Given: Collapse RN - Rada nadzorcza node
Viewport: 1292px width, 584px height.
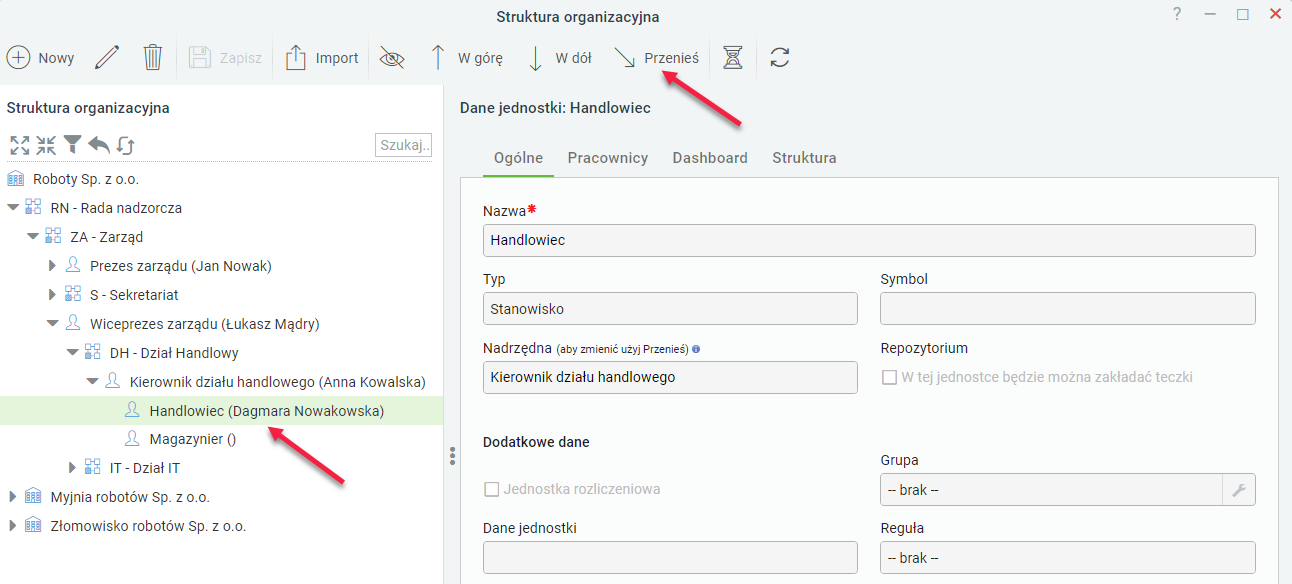Looking at the screenshot, I should tap(13, 208).
